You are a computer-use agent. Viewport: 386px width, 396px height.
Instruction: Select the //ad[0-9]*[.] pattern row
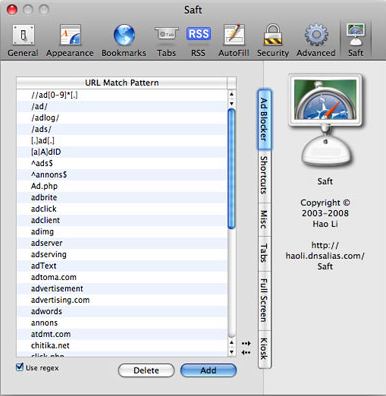point(122,95)
